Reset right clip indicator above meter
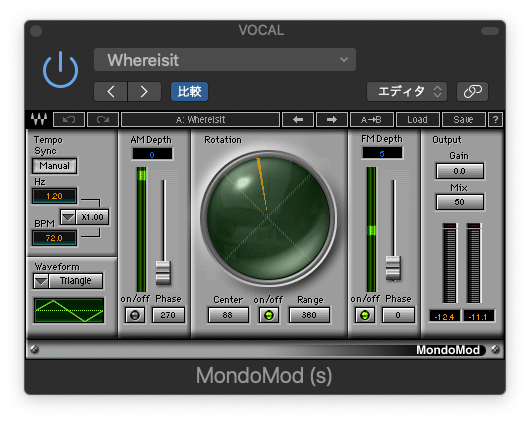 point(473,225)
